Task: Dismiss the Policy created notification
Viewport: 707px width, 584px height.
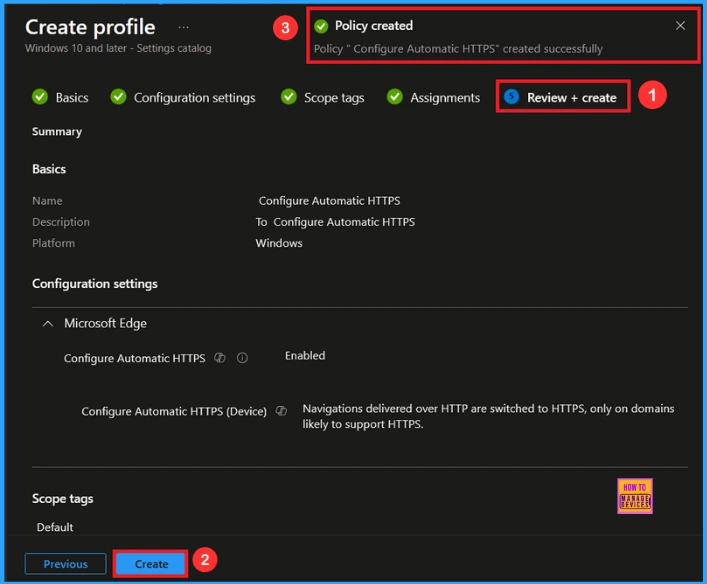Action: [680, 26]
